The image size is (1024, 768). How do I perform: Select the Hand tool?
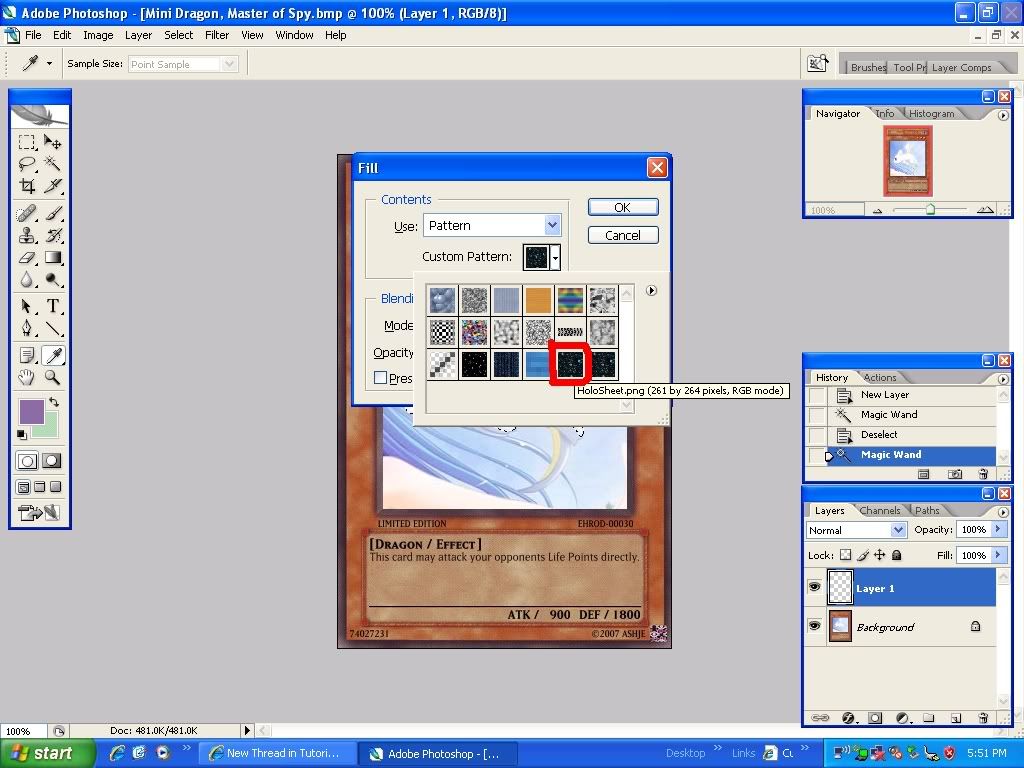click(27, 377)
